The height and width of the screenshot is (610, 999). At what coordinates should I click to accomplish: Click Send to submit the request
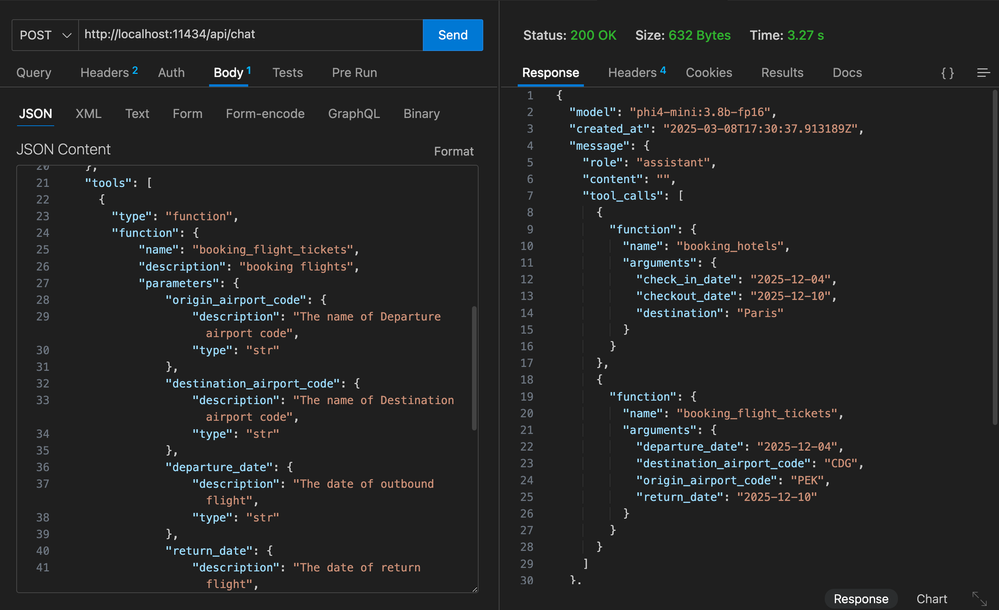pyautogui.click(x=452, y=35)
